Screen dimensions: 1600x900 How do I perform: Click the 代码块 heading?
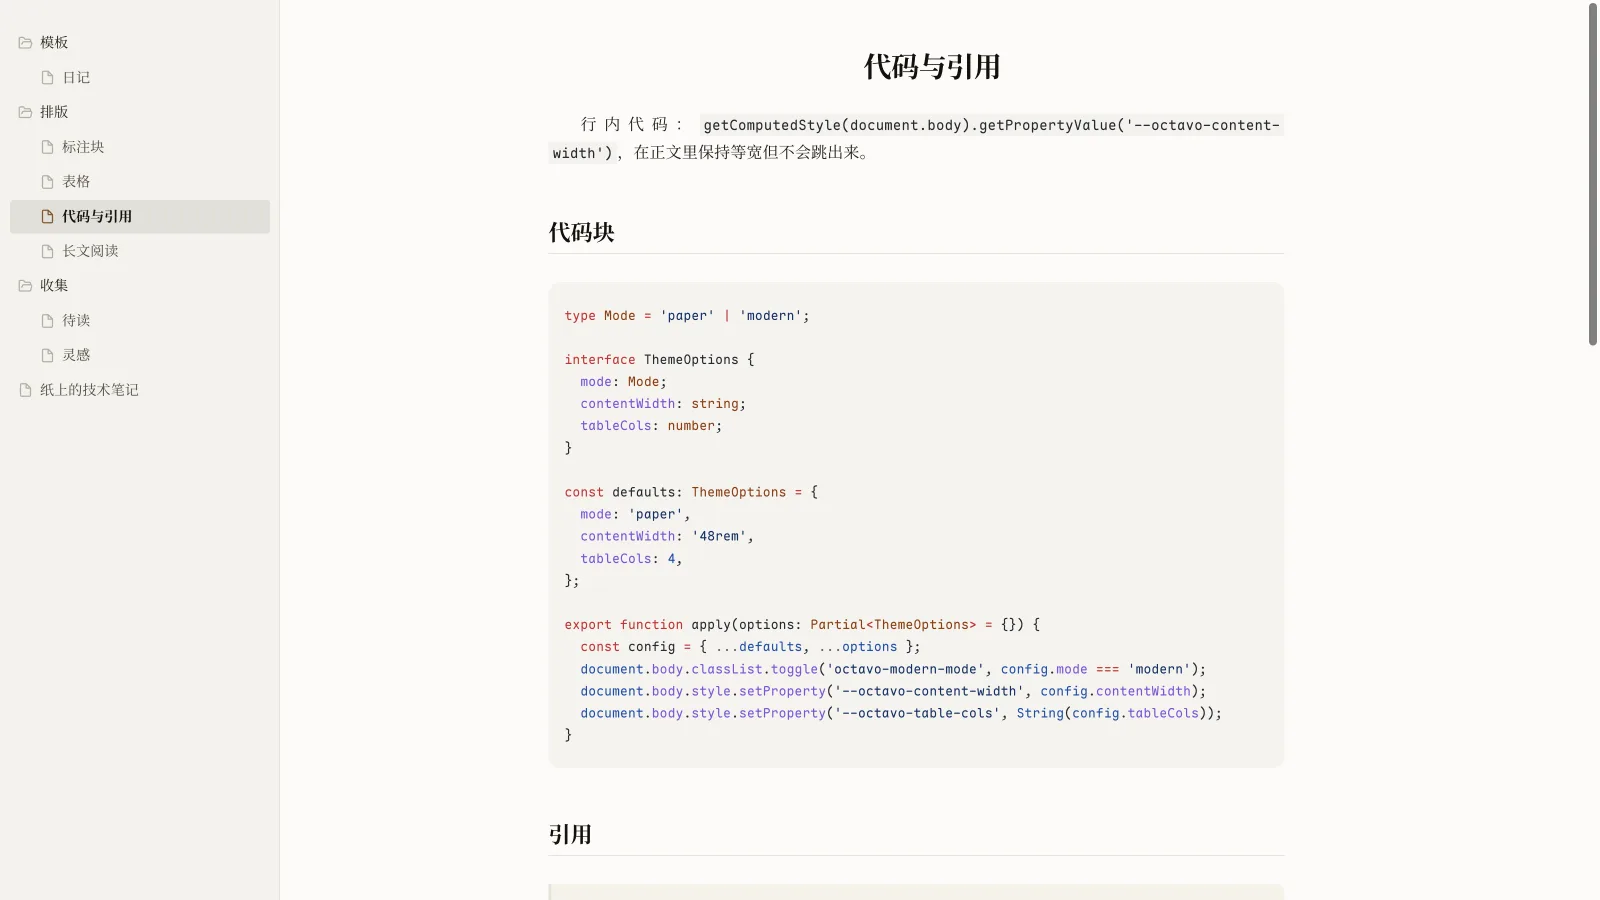tap(581, 232)
